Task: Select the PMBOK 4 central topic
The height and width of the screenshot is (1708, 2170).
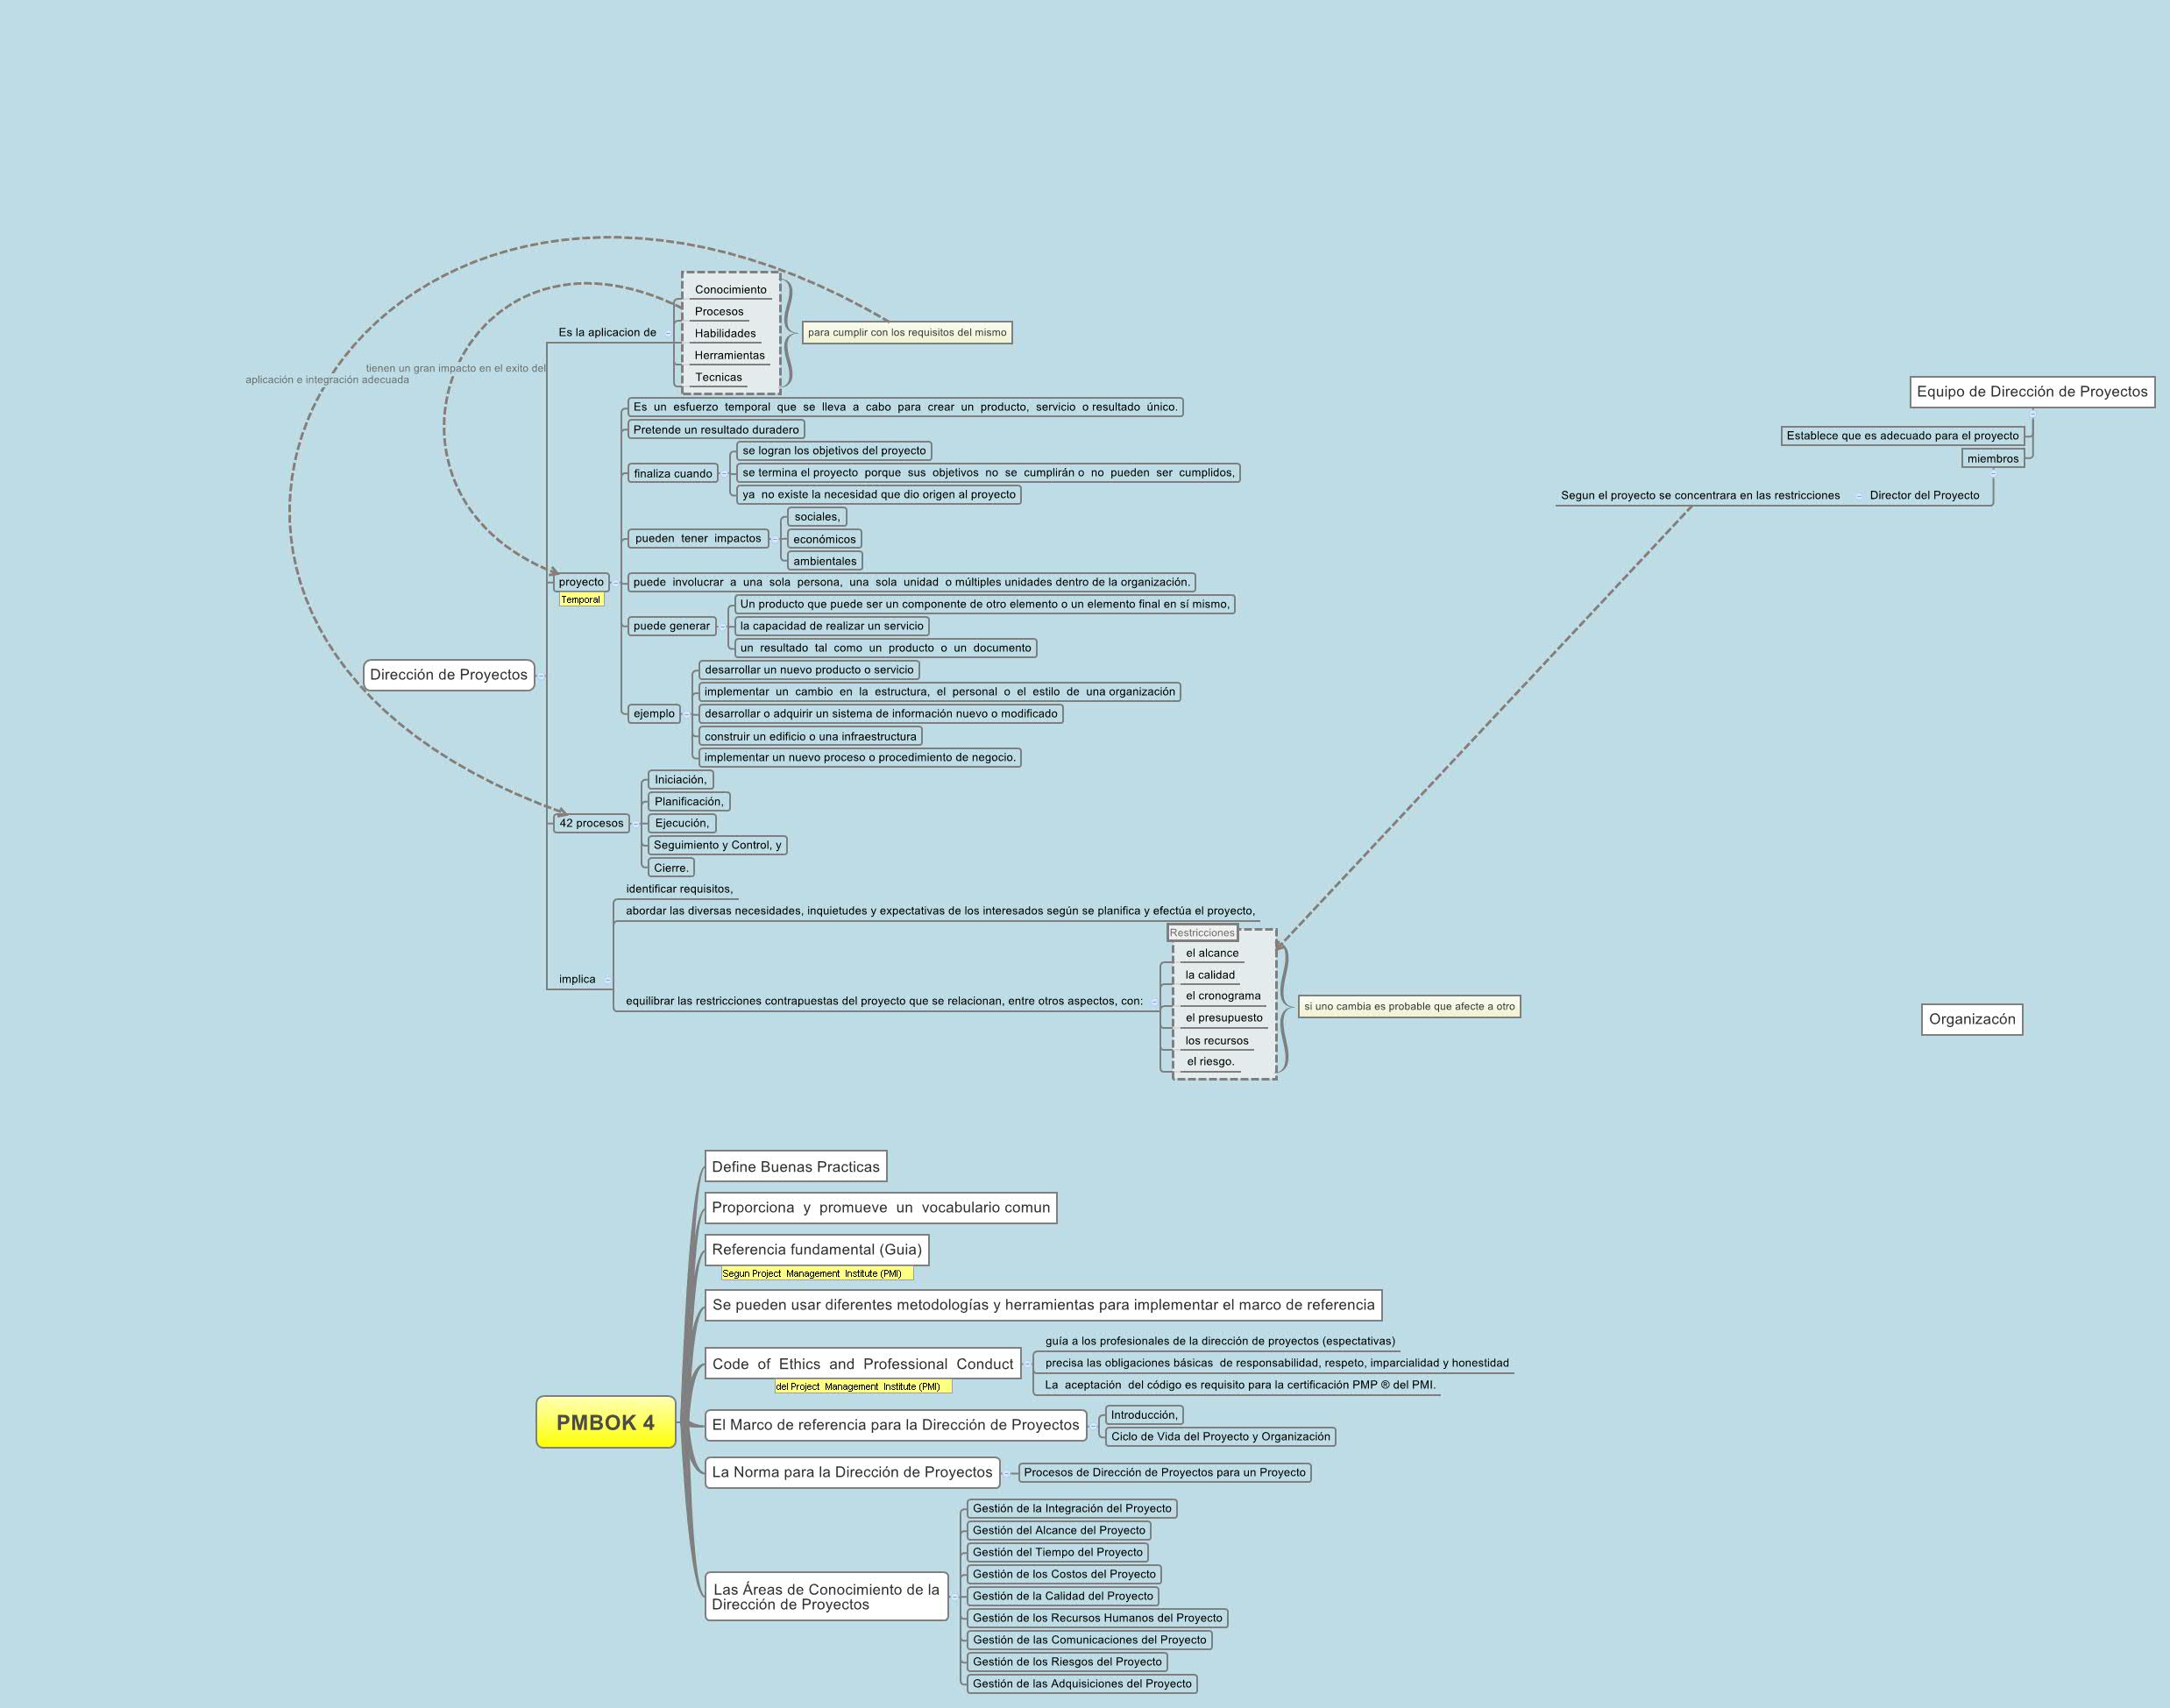Action: coord(605,1422)
